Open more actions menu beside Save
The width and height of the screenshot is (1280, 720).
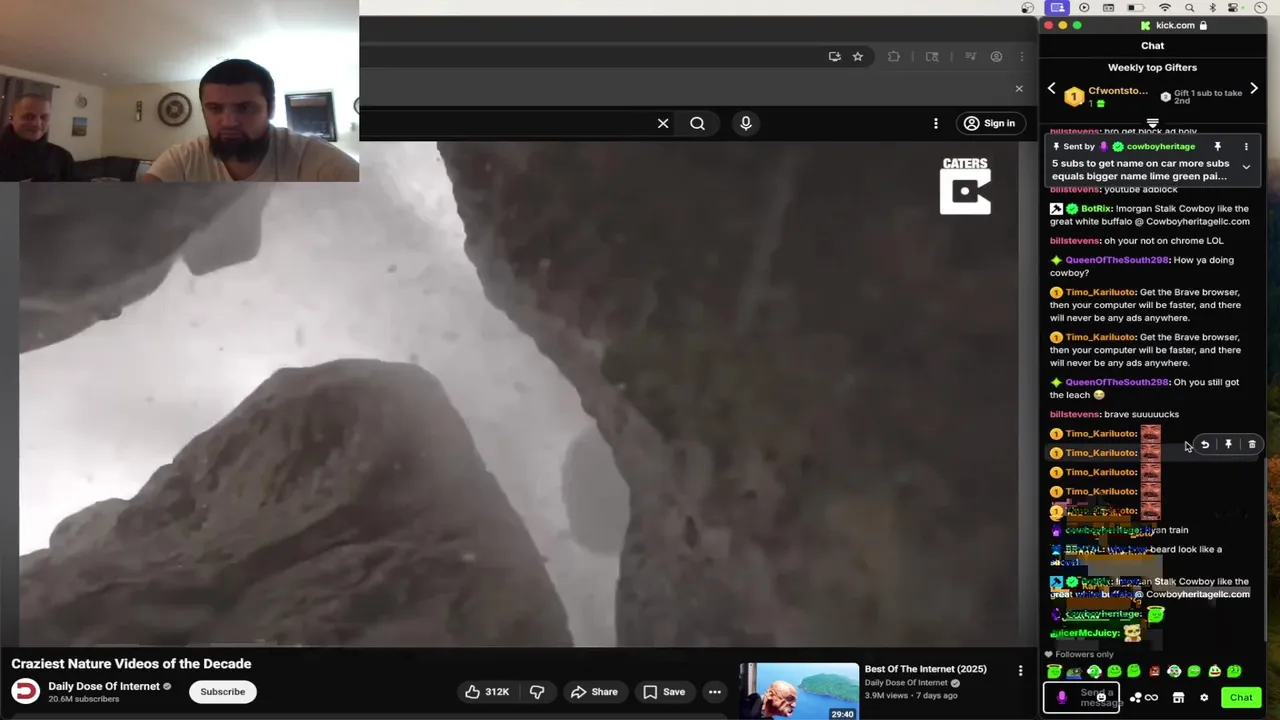[715, 692]
